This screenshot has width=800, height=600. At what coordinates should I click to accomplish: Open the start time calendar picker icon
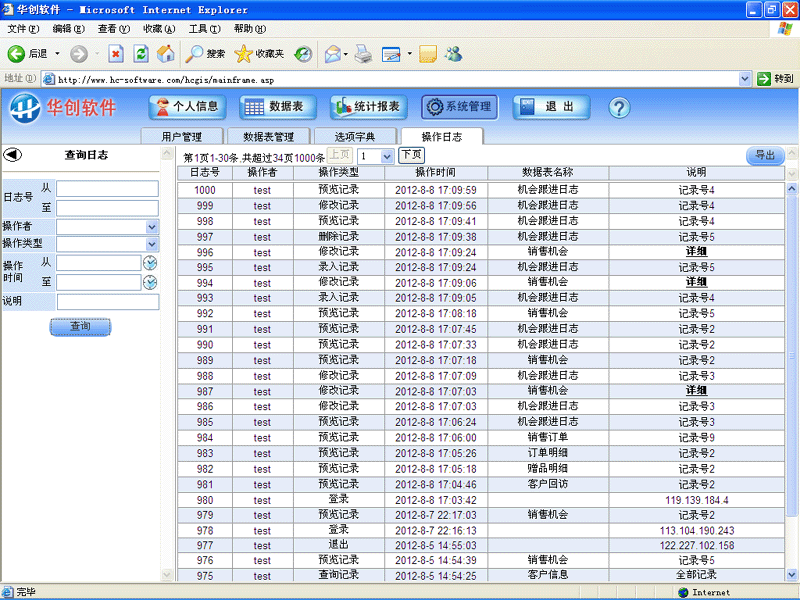tap(150, 263)
